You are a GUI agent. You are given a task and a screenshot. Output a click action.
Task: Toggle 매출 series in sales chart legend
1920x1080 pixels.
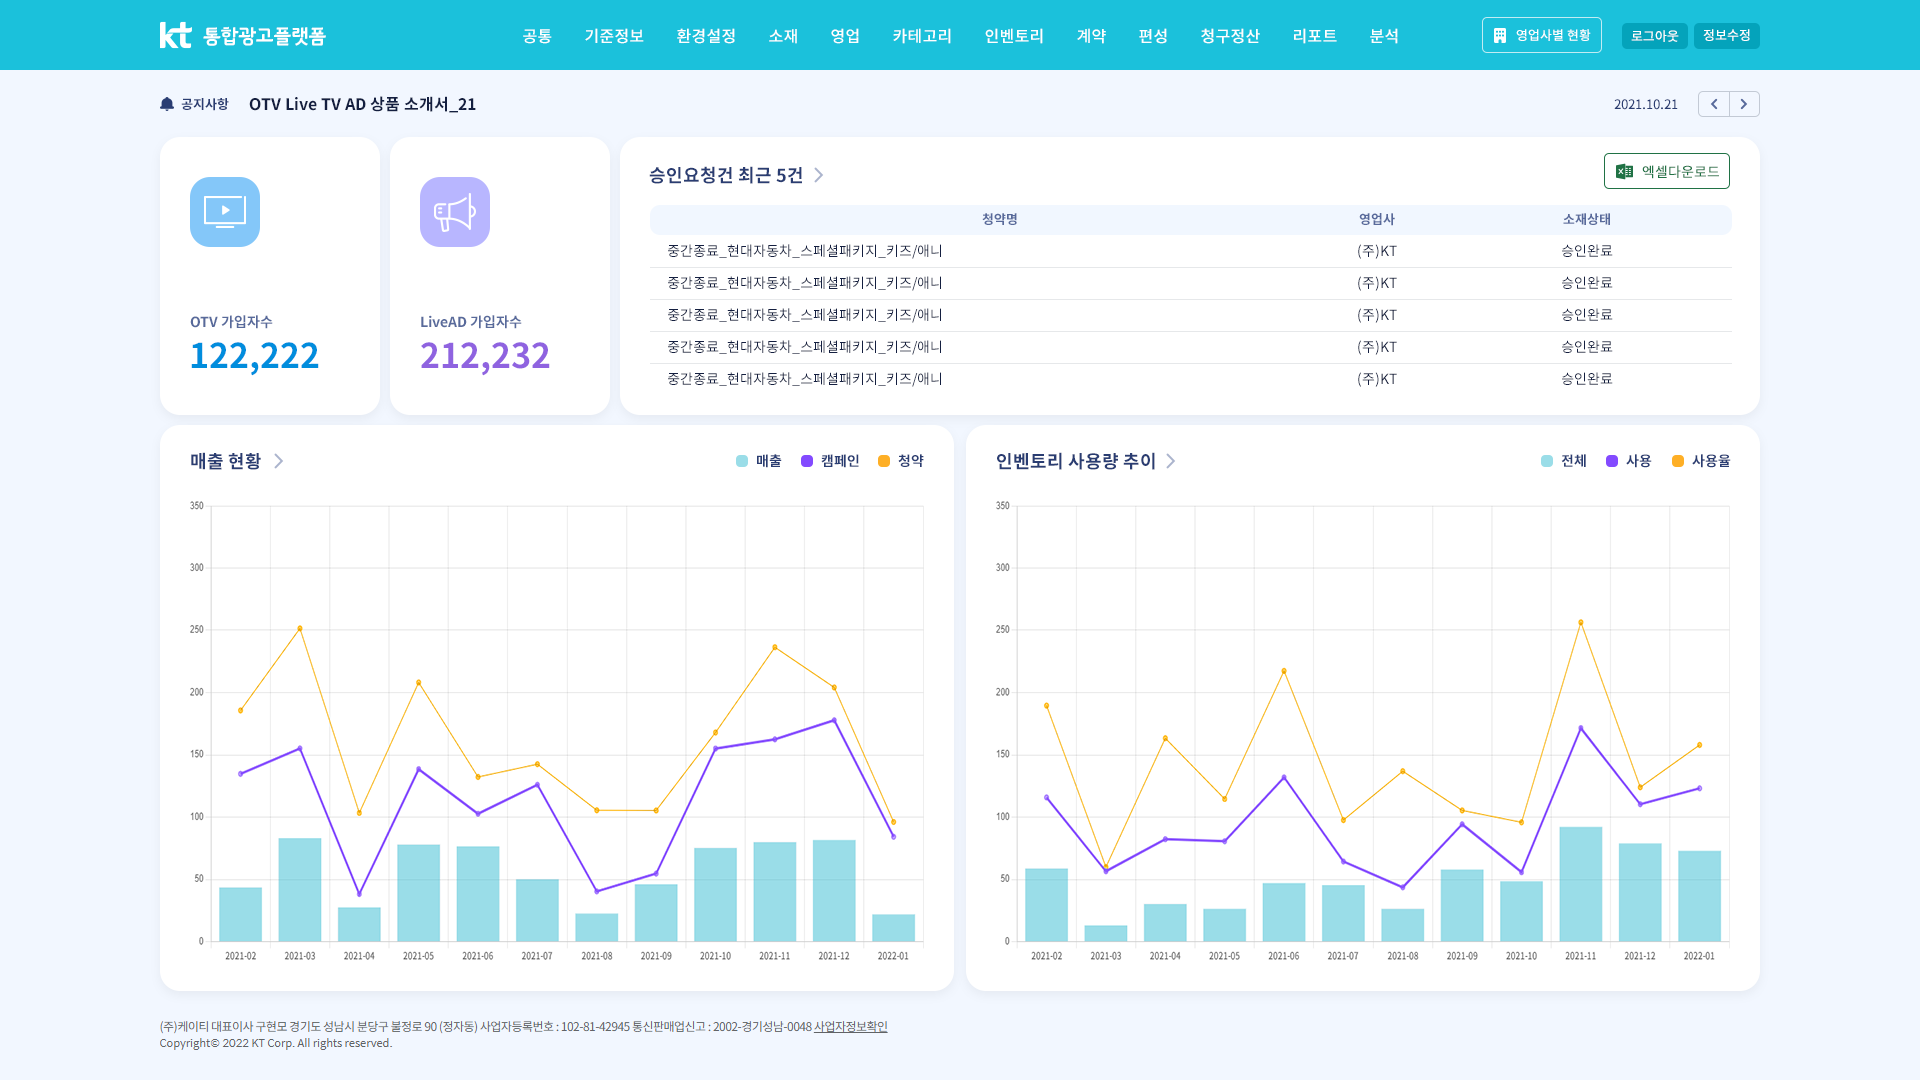point(759,461)
